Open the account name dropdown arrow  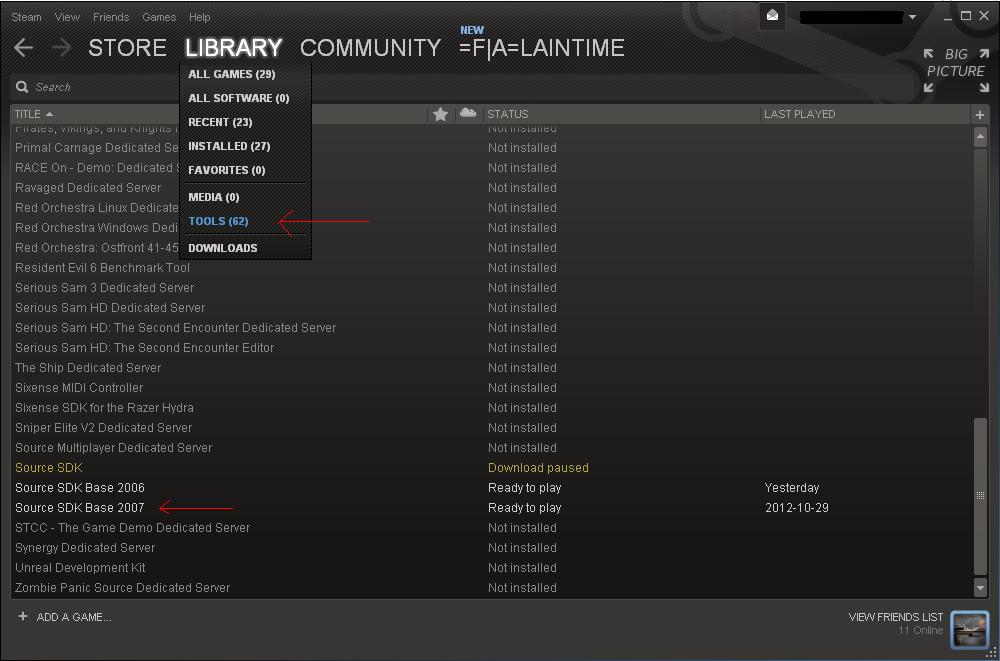pos(913,17)
